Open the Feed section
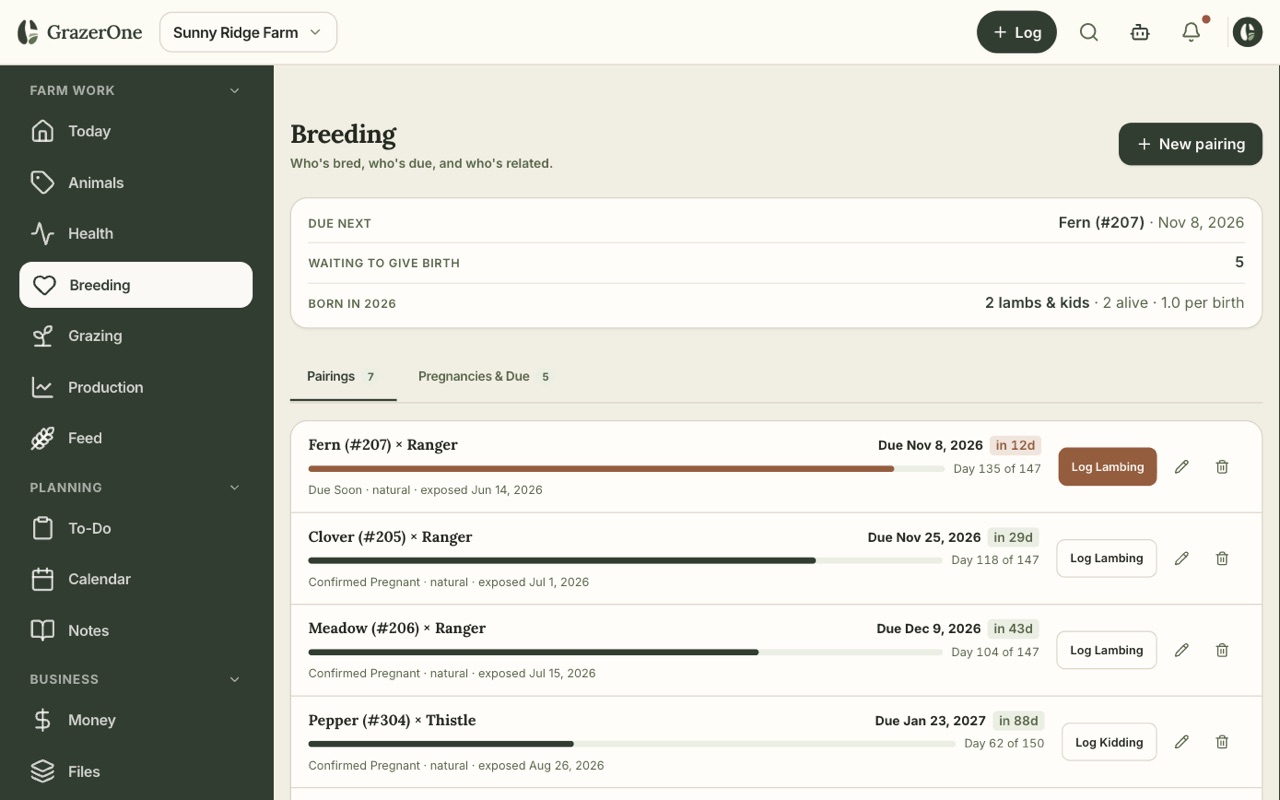The image size is (1280, 800). (136, 438)
